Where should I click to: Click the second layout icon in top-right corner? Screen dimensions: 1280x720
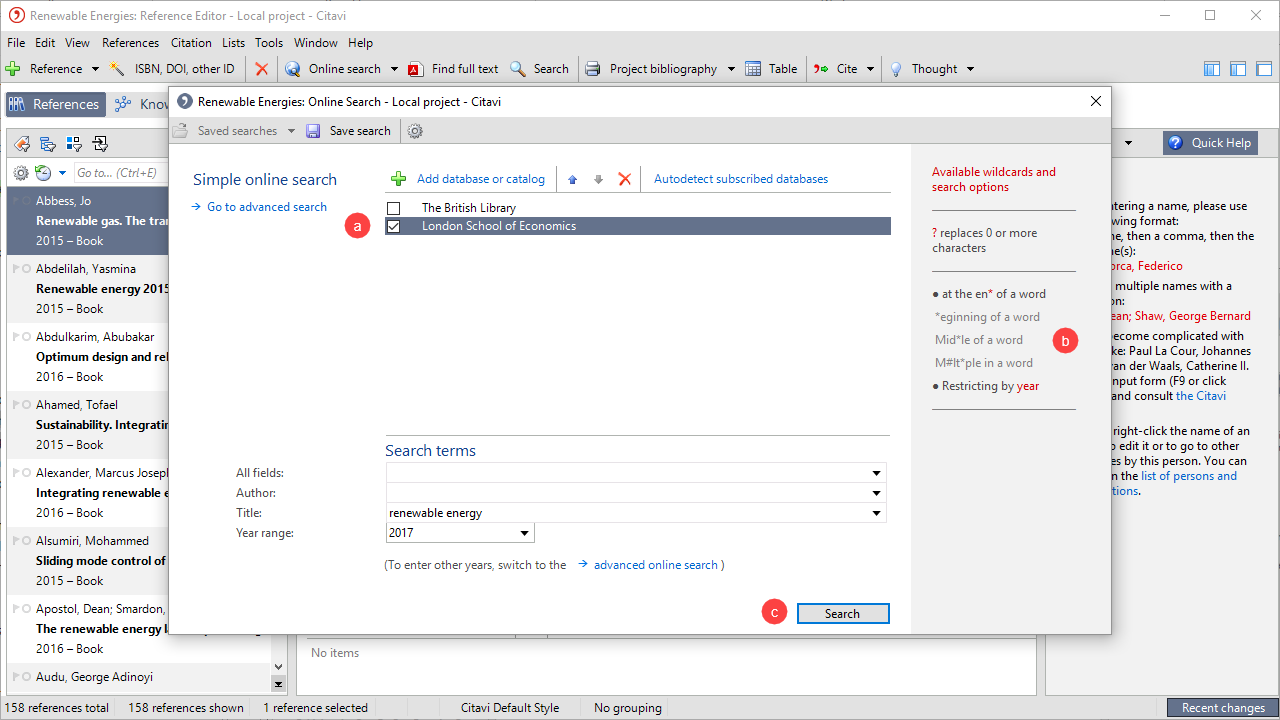(1238, 69)
